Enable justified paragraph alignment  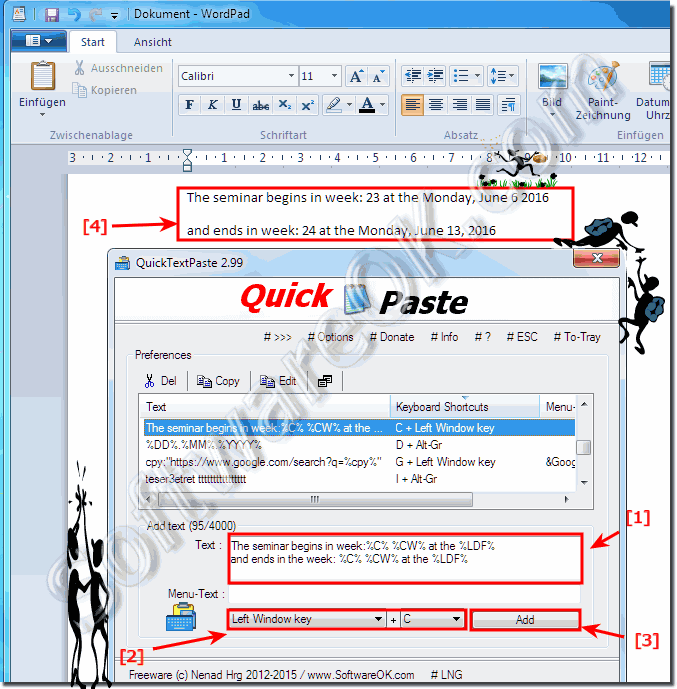pos(483,105)
